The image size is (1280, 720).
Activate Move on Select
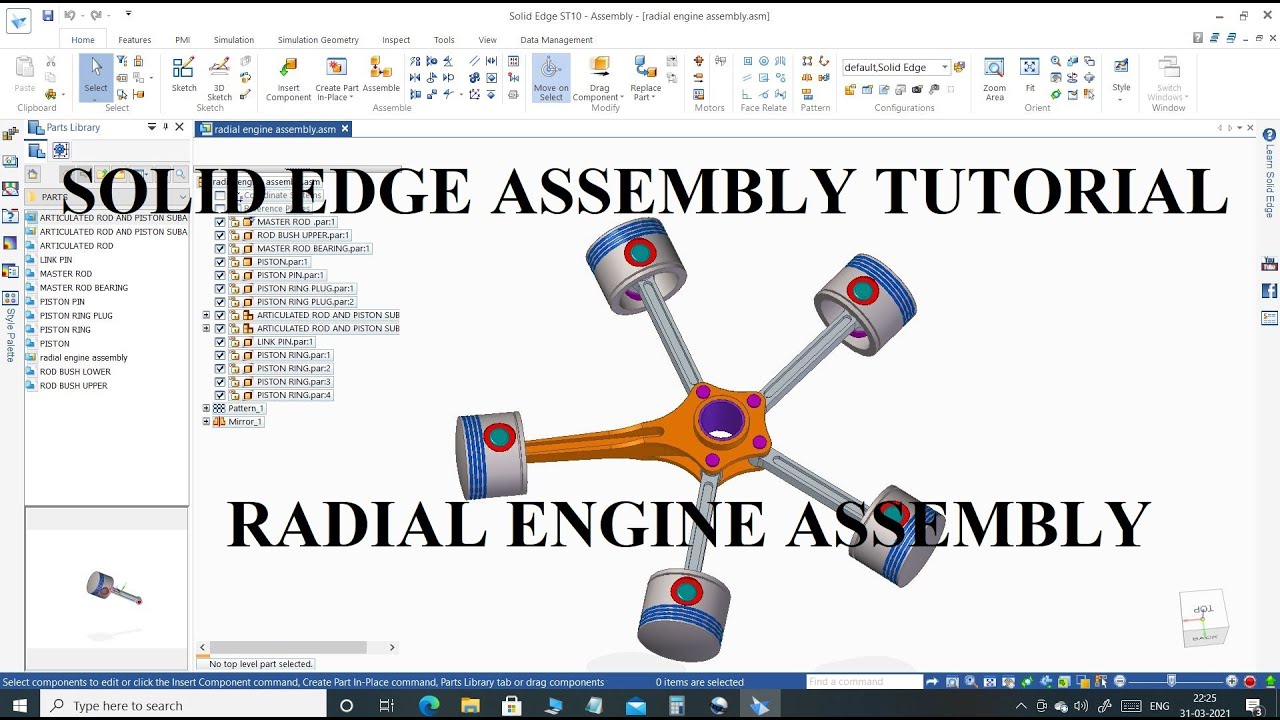(x=551, y=78)
